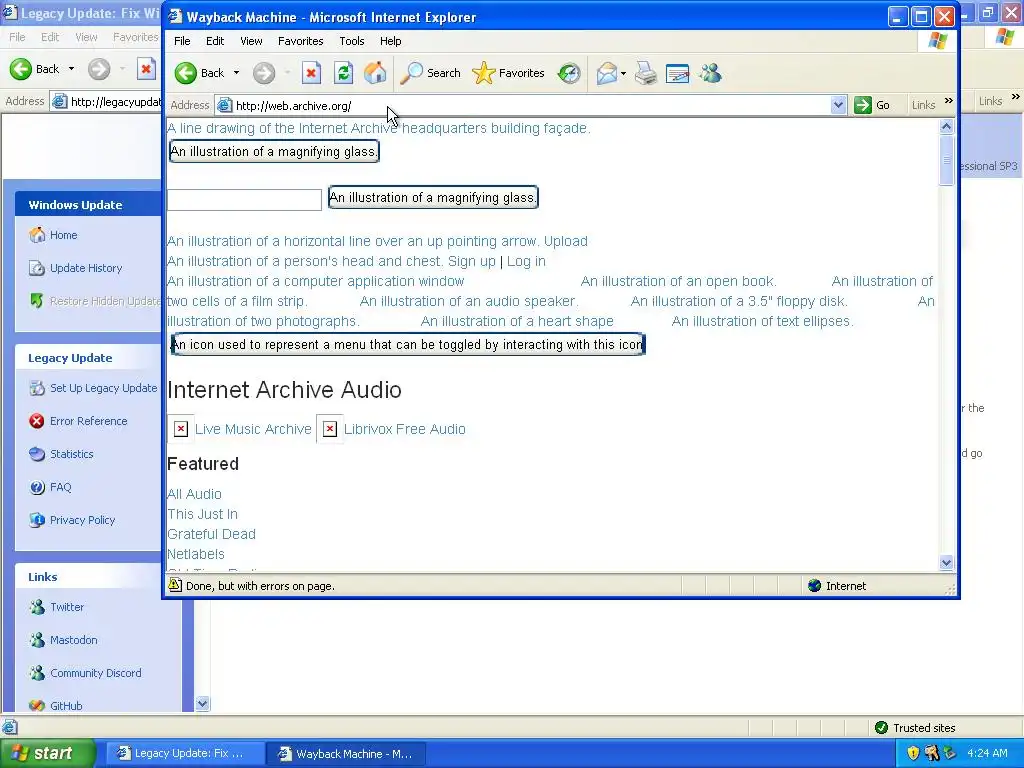This screenshot has width=1024, height=768.
Task: Click the vertical scrollbar thumb in Wayback page
Action: [x=946, y=161]
